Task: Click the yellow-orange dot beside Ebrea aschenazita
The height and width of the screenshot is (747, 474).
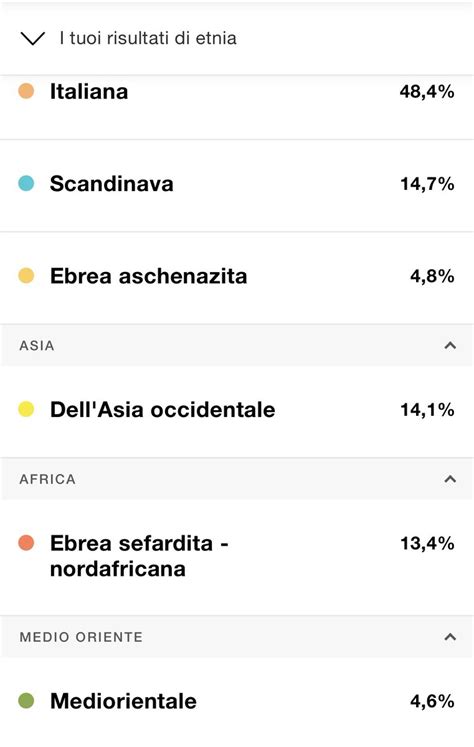Action: click(x=26, y=276)
